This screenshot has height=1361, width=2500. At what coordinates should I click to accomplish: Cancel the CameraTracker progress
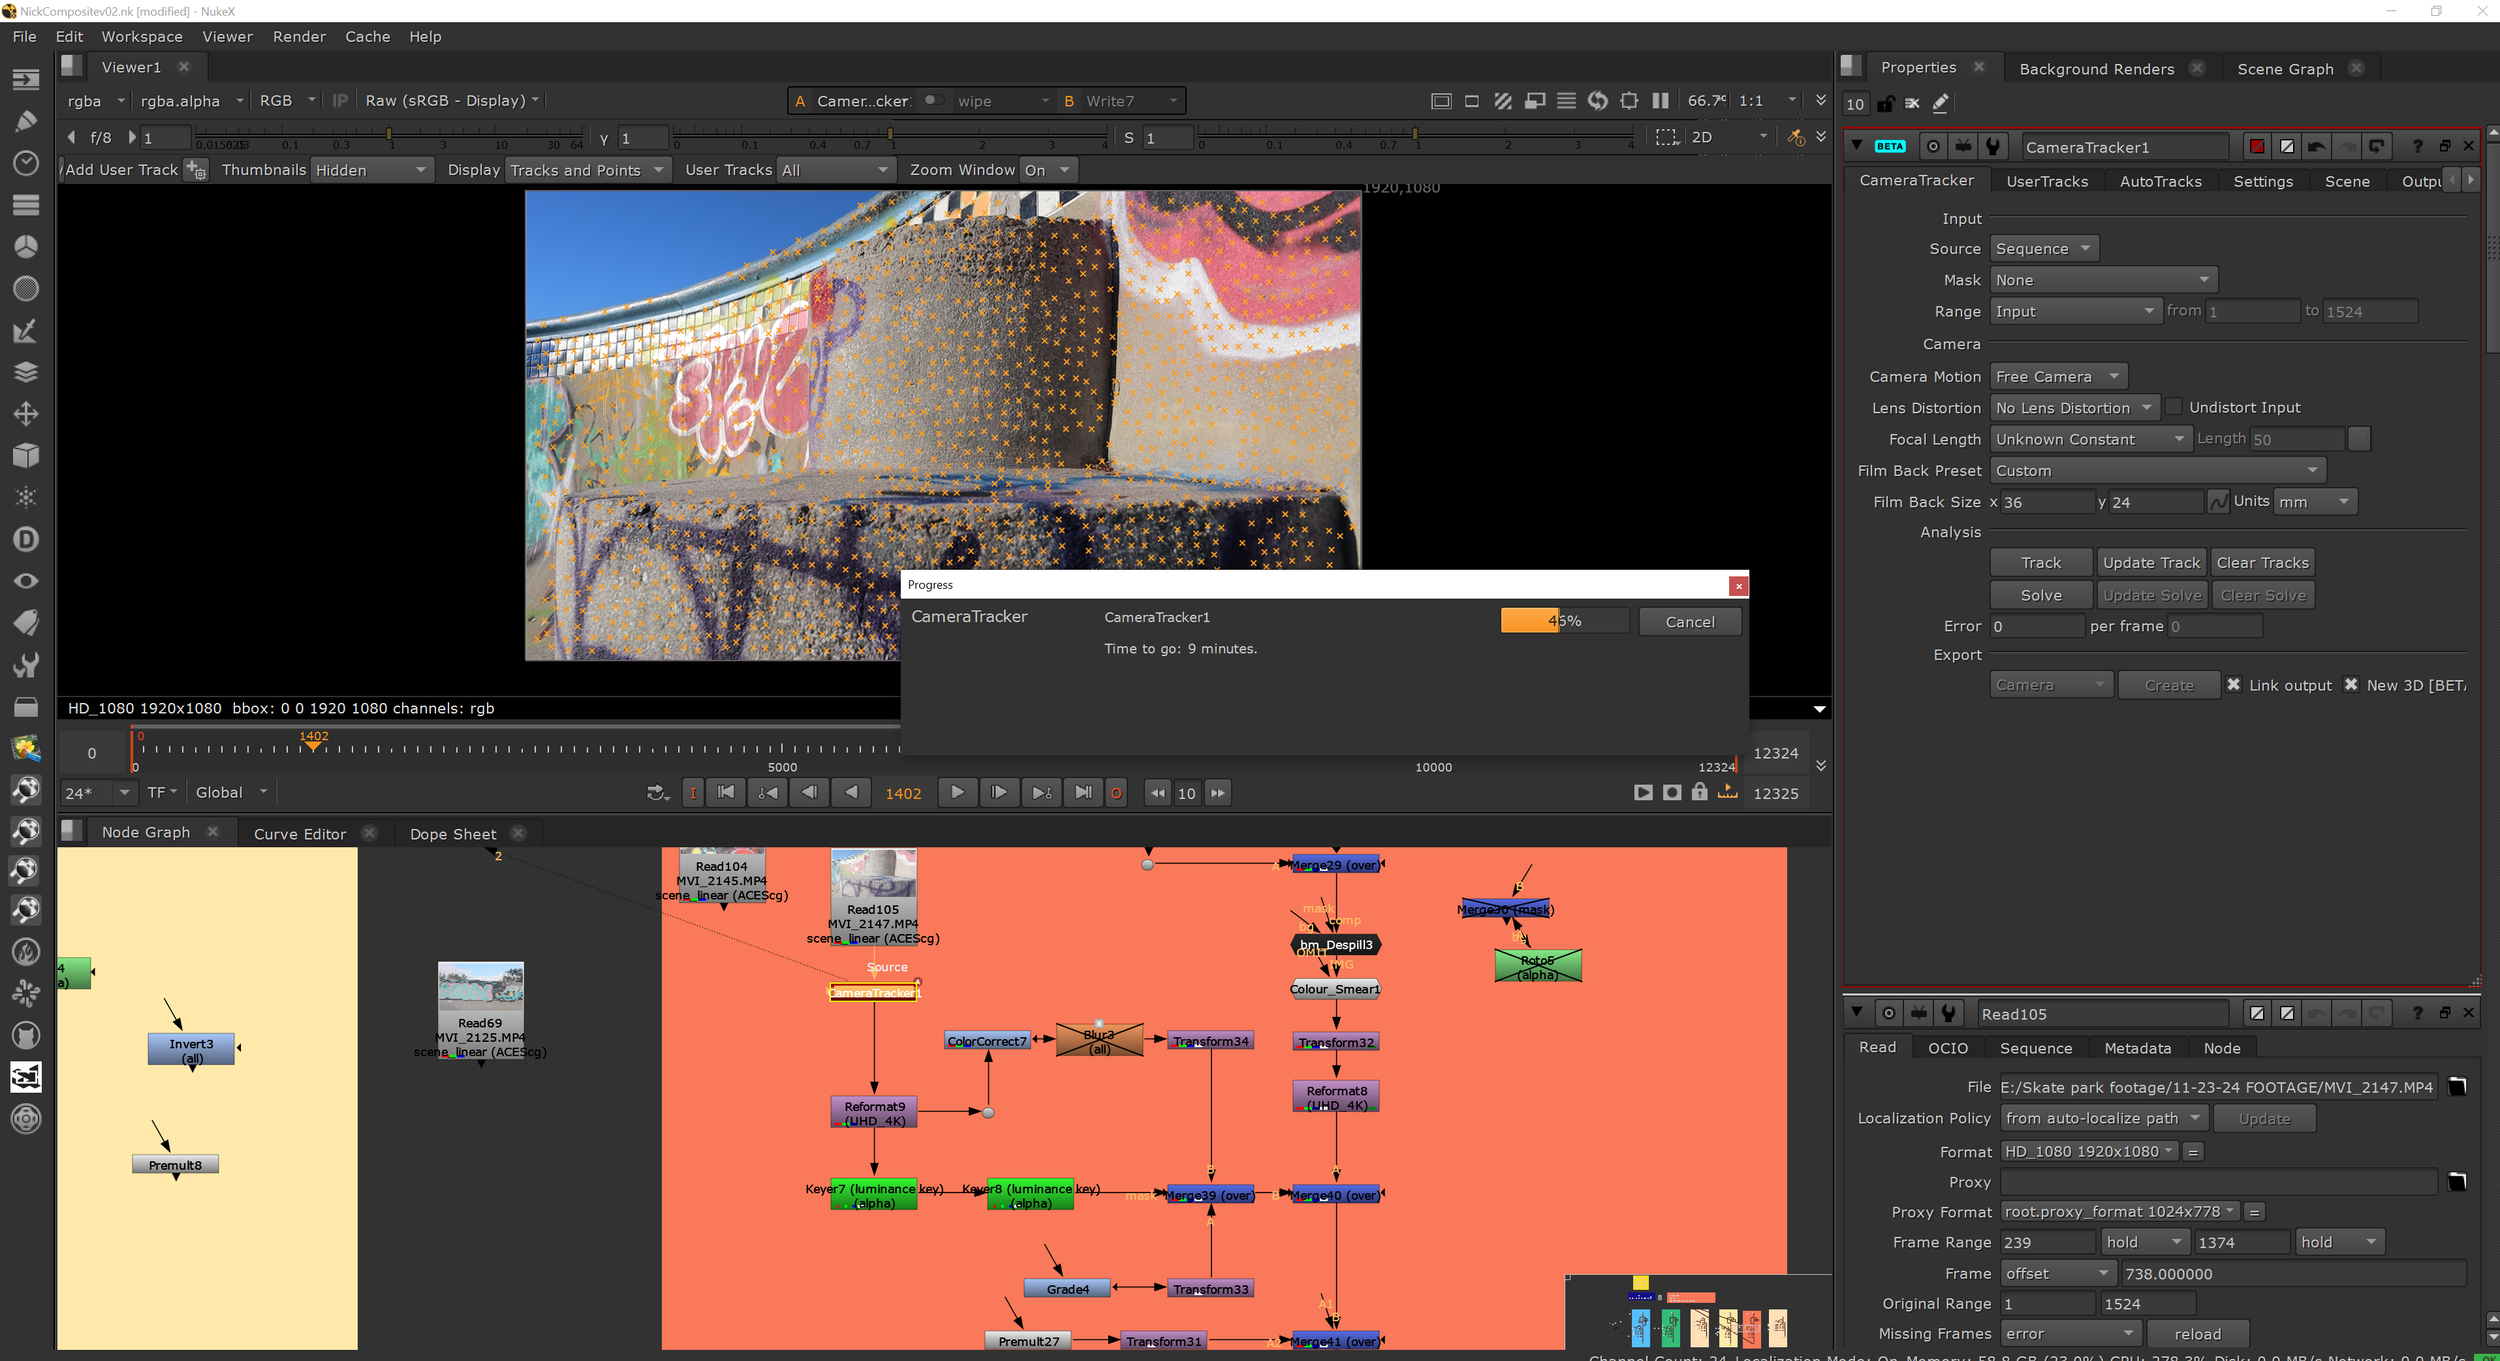[x=1689, y=622]
